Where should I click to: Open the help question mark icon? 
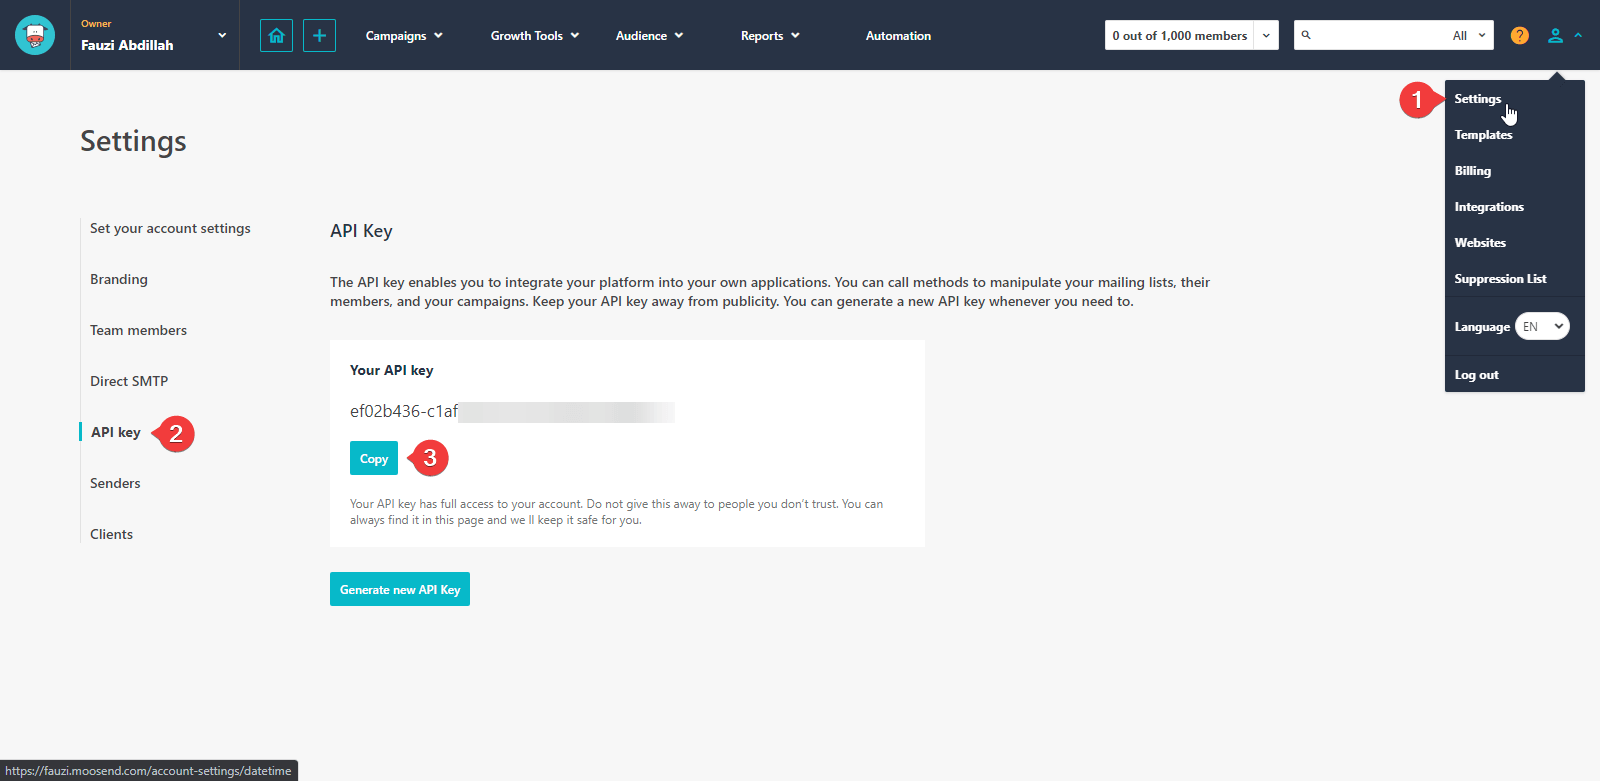pyautogui.click(x=1519, y=35)
